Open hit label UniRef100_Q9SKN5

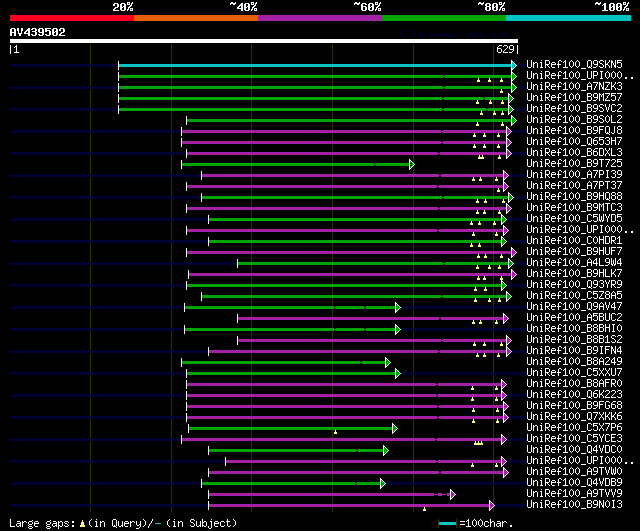(x=574, y=64)
